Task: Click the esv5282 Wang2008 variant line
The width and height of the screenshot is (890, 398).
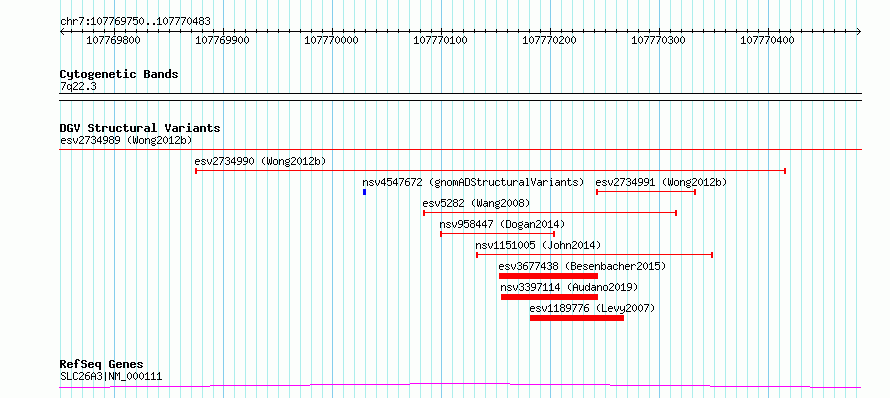Action: (550, 213)
